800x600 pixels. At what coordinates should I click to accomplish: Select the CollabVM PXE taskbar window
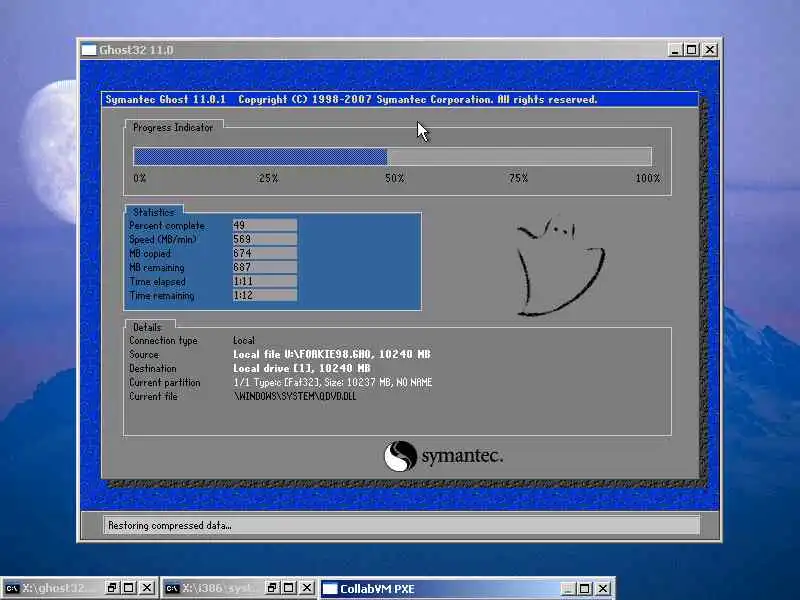click(467, 588)
